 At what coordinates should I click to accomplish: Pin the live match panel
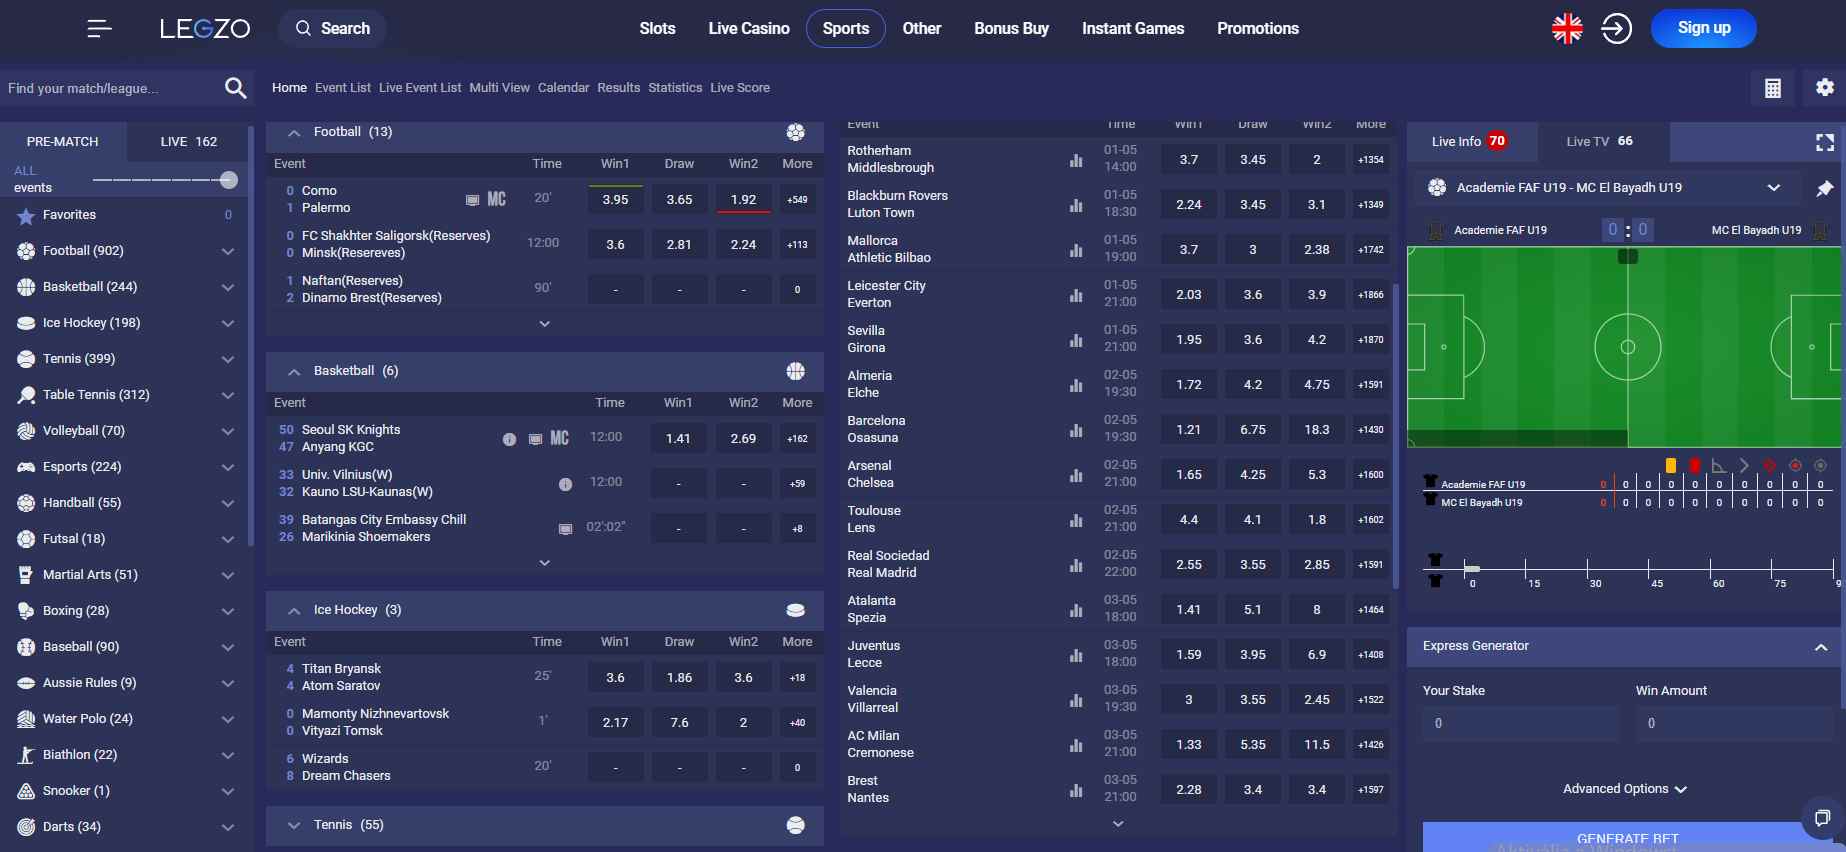[1825, 188]
